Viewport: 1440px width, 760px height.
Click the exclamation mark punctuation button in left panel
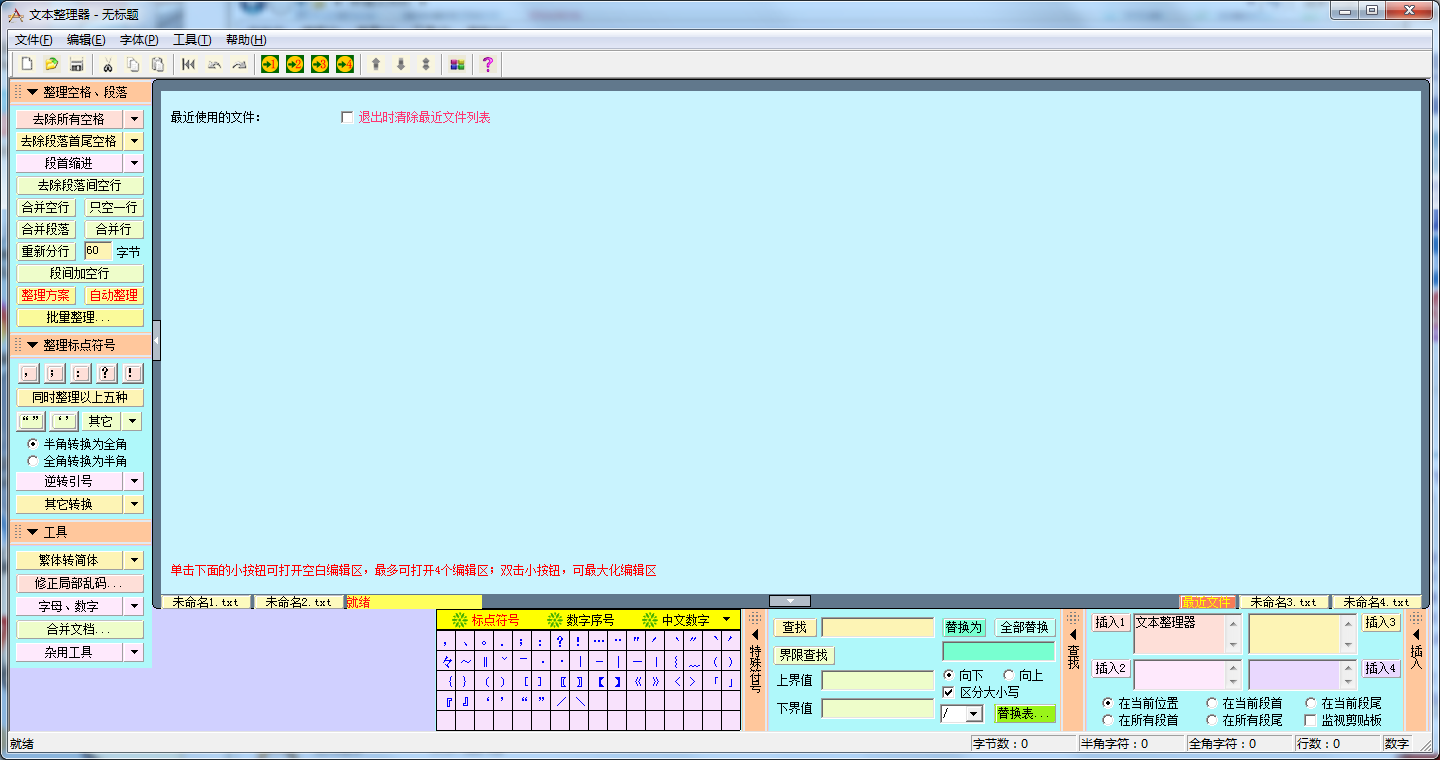tap(133, 373)
